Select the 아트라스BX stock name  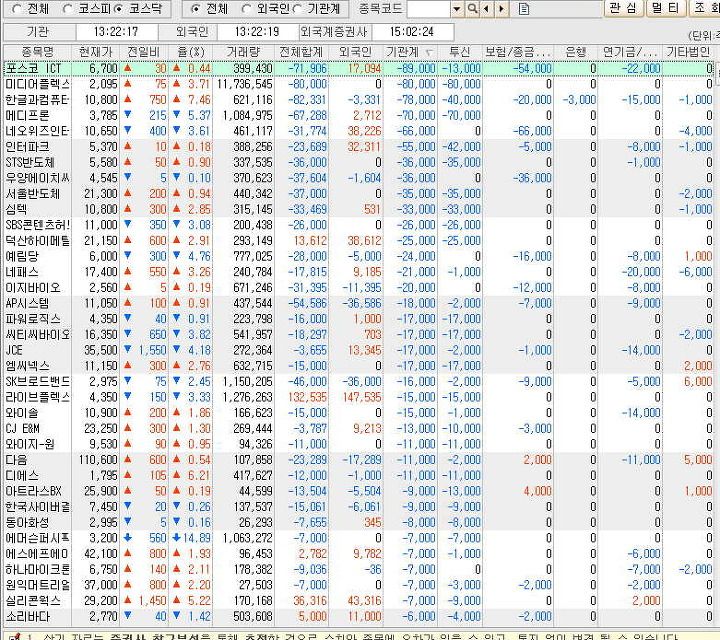click(x=33, y=491)
